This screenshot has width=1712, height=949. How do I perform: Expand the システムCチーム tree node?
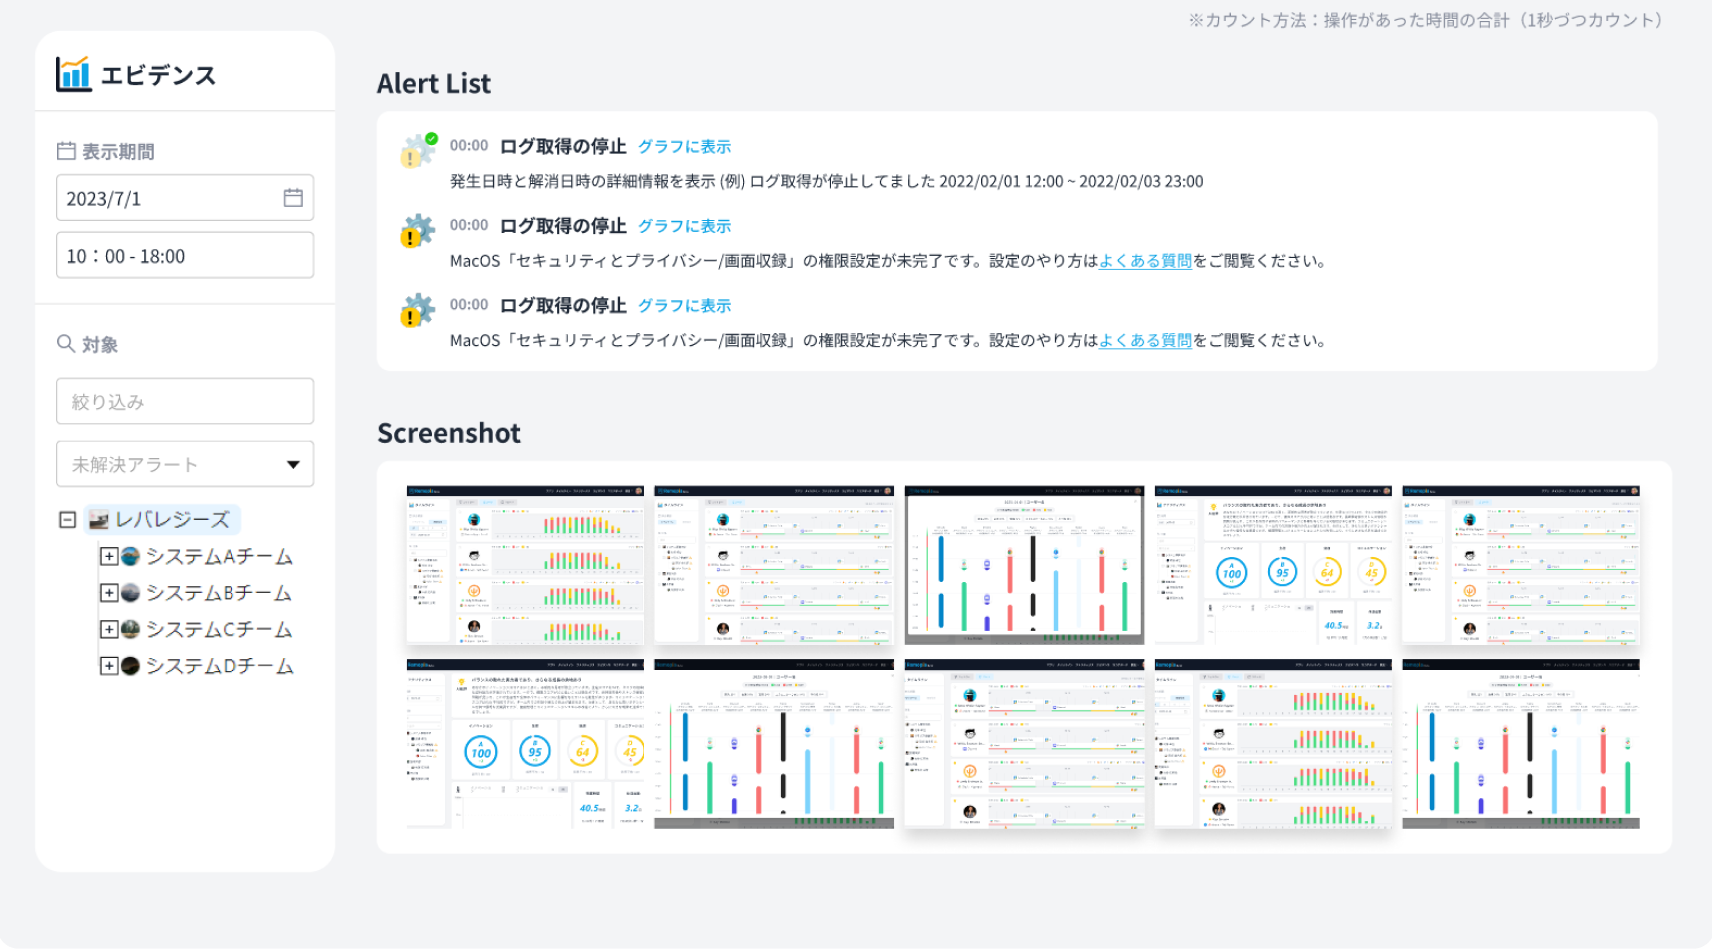109,630
